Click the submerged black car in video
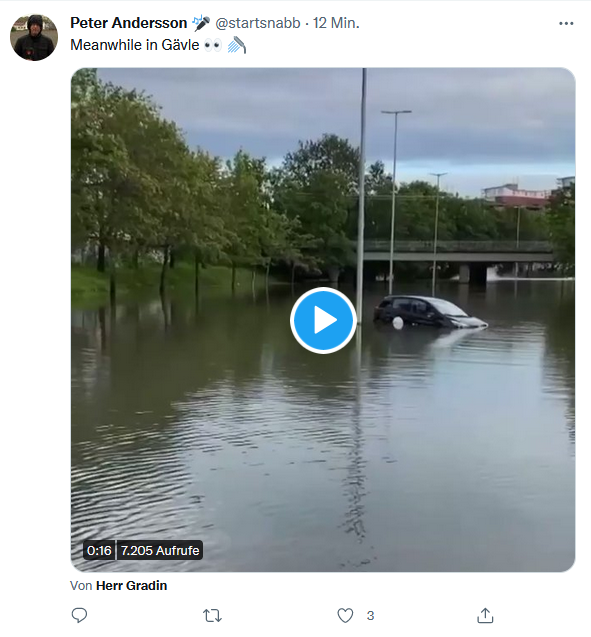The image size is (591, 637). (430, 312)
